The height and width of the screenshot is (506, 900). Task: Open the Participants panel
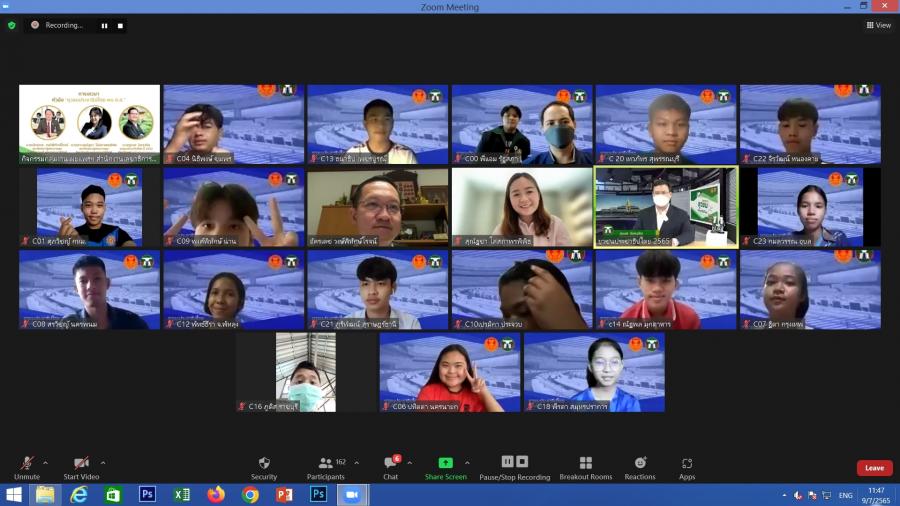click(326, 465)
